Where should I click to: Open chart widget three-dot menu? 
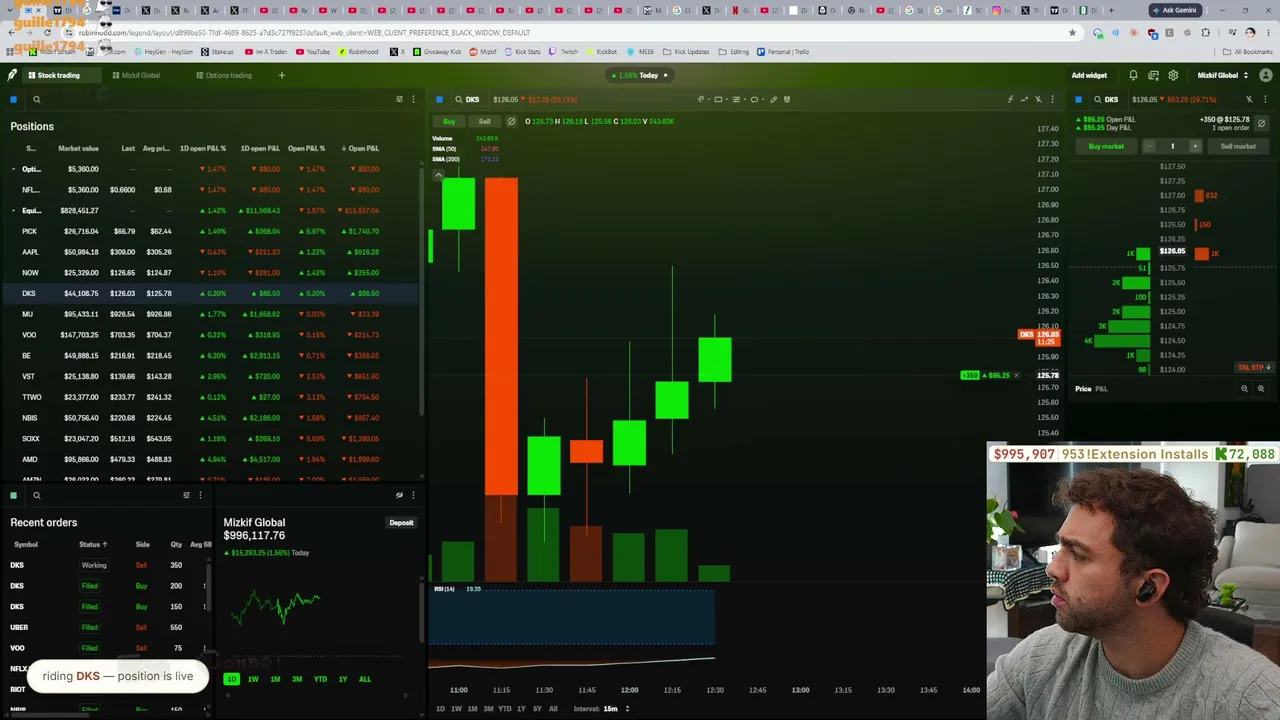point(1052,100)
